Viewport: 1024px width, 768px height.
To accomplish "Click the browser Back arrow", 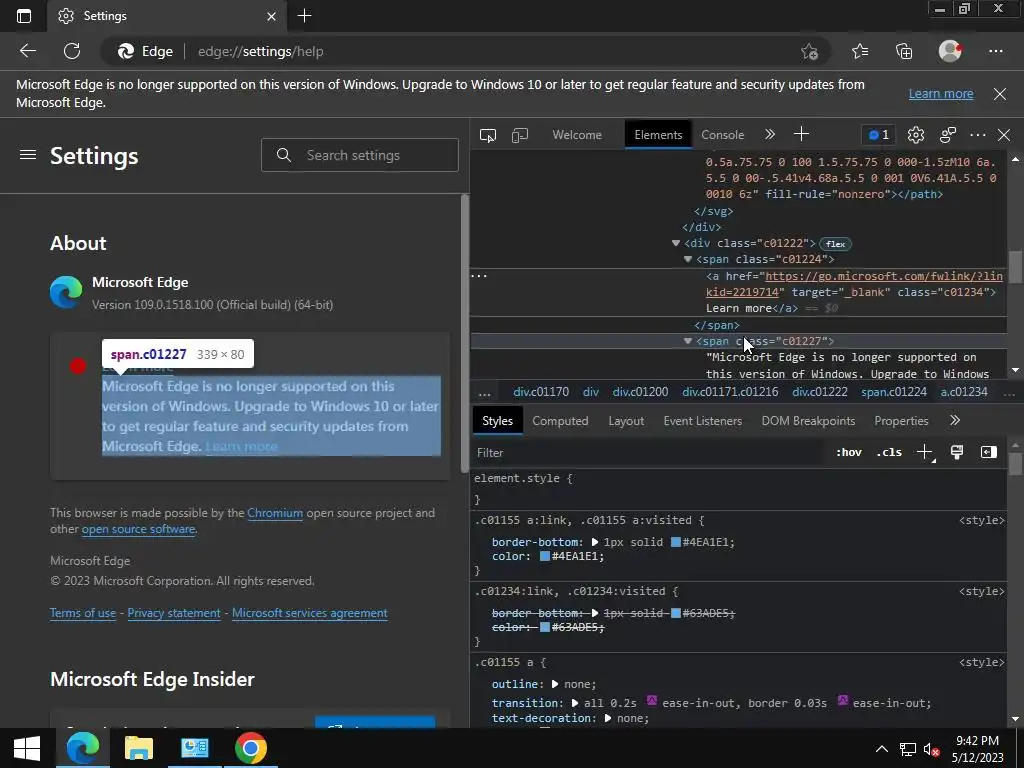I will 27,51.
